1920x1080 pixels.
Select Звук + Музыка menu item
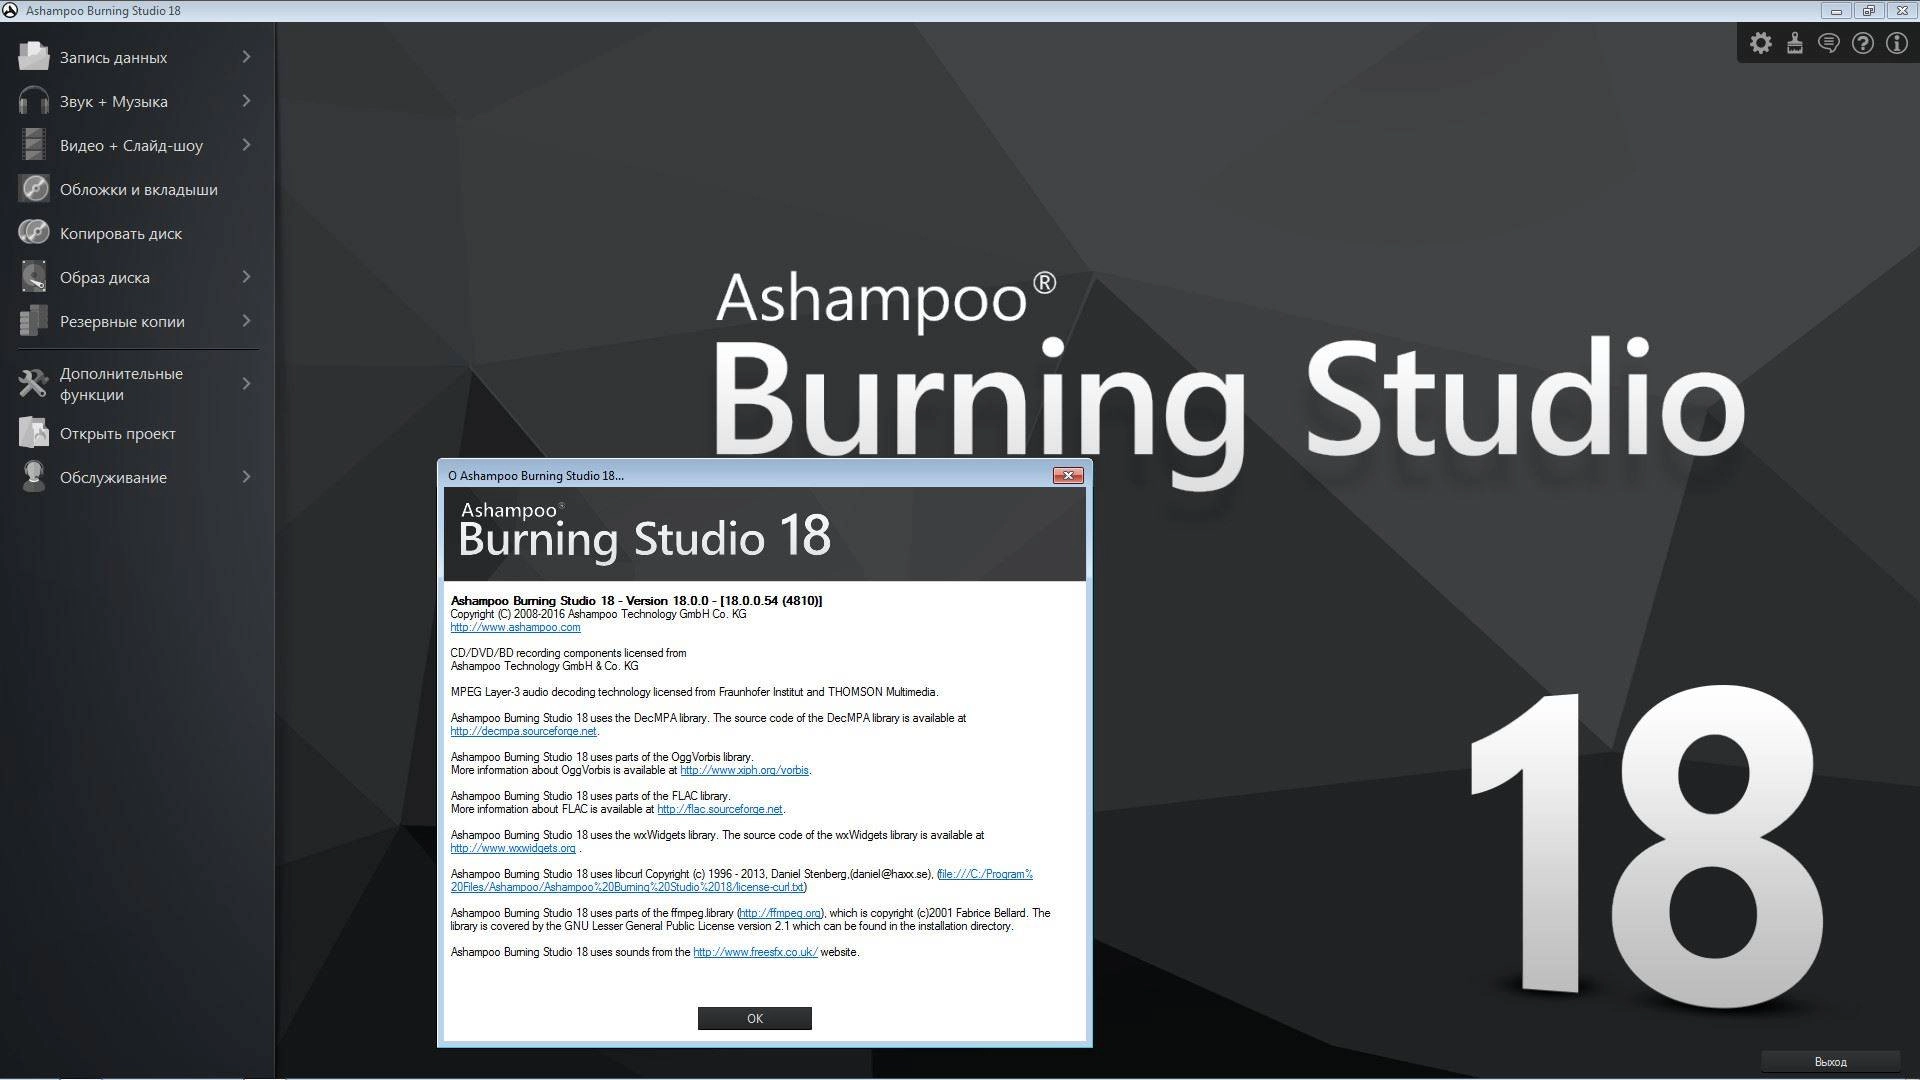137,101
